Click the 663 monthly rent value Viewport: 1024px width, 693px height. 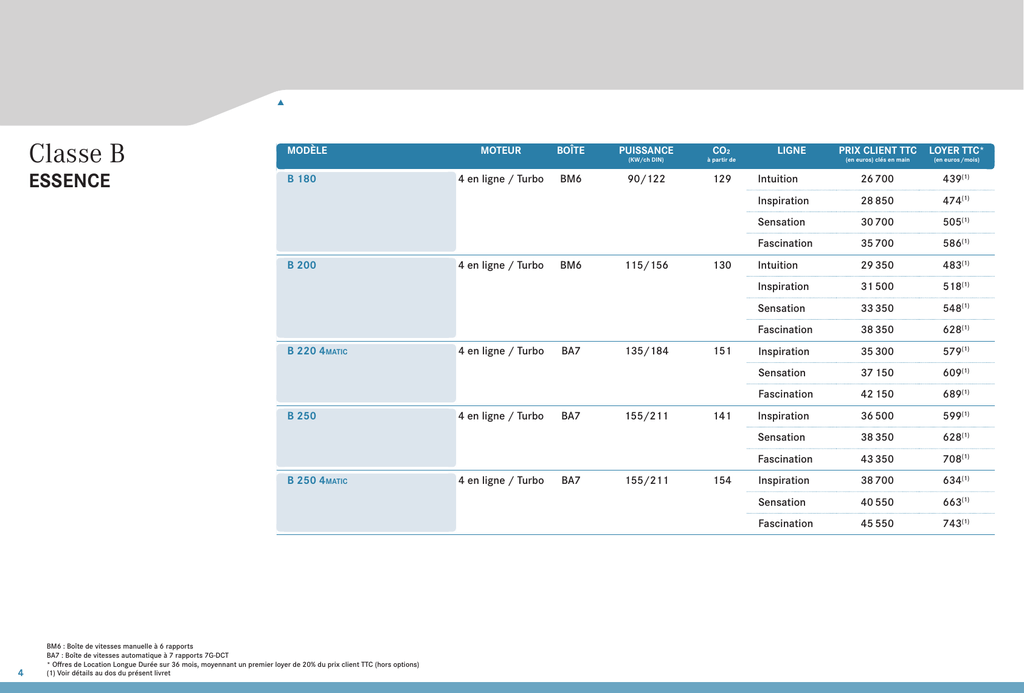tap(955, 502)
